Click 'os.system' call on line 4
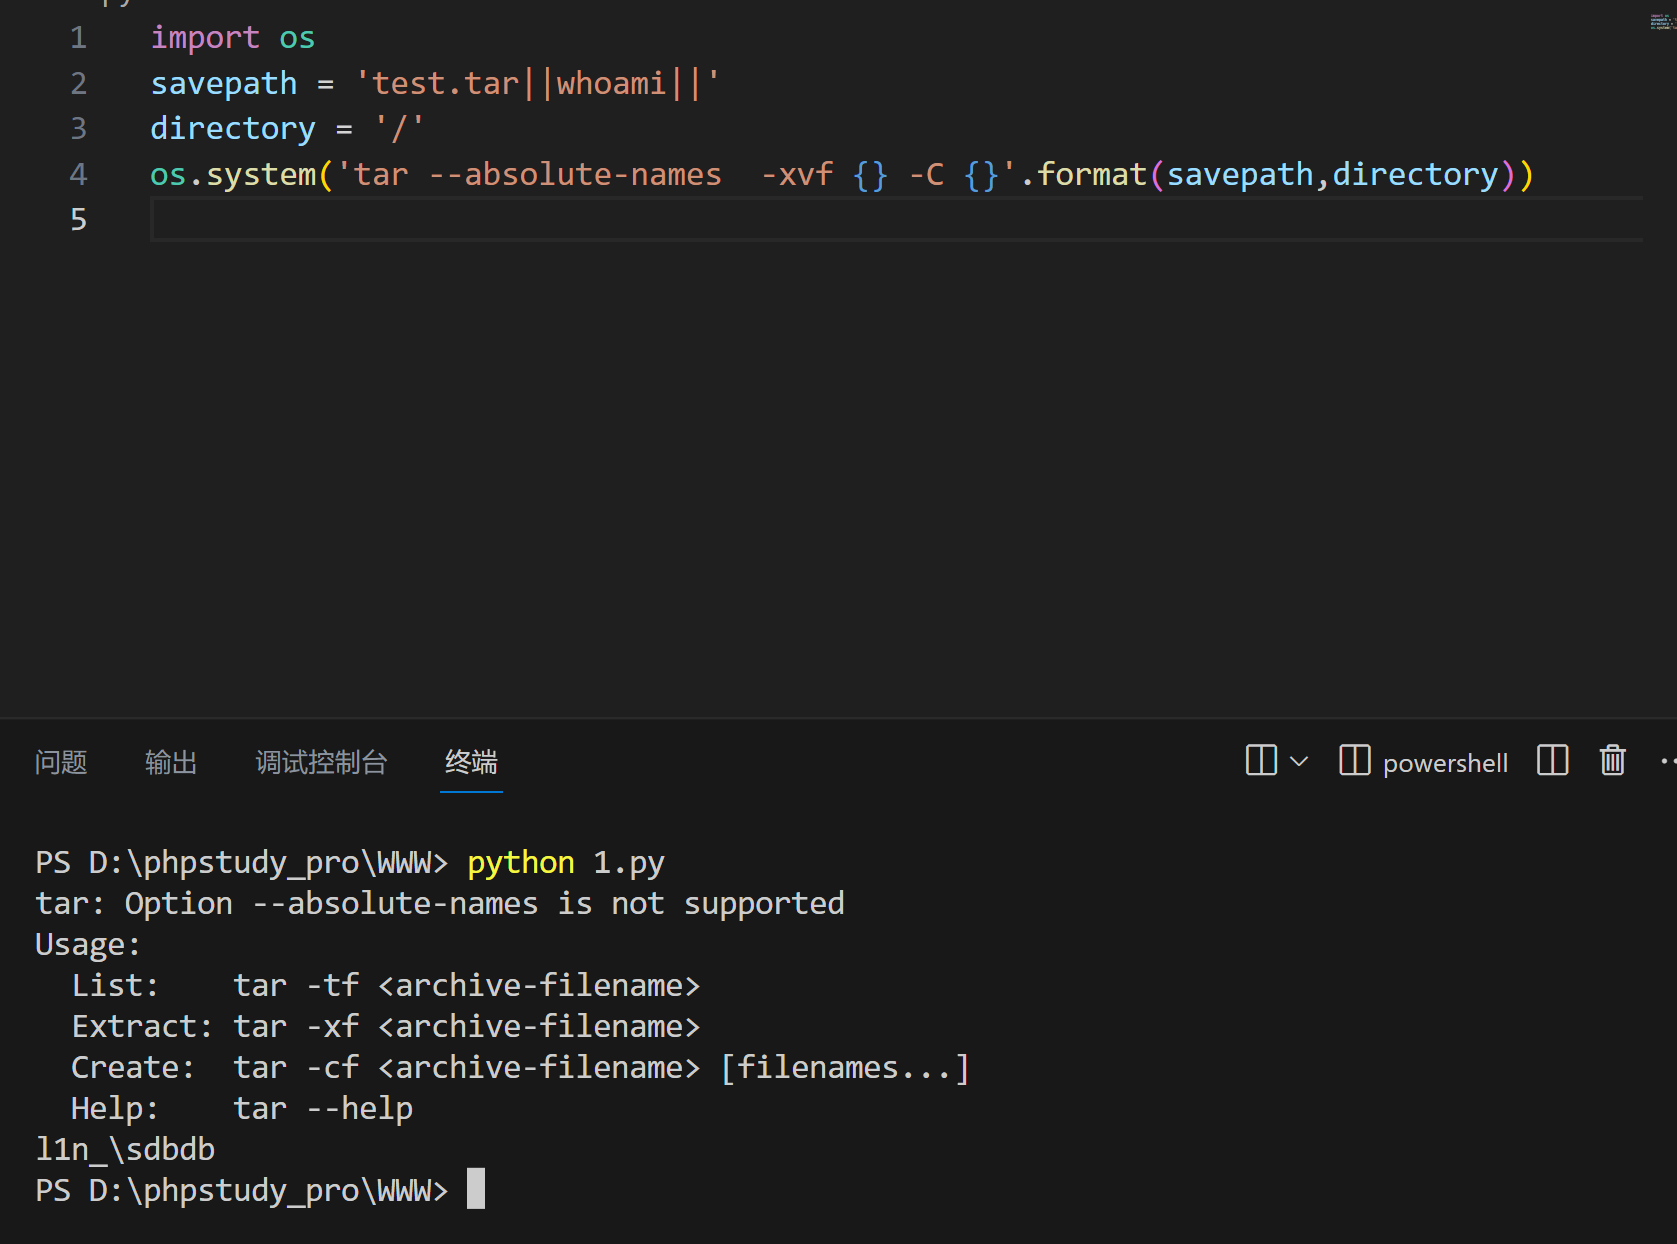The image size is (1677, 1244). tap(233, 175)
